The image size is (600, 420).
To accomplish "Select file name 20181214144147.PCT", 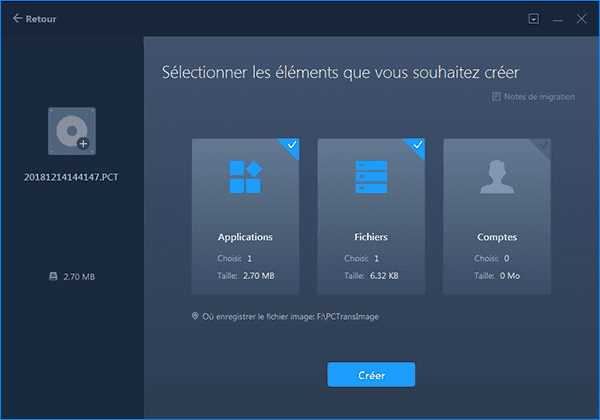I will pyautogui.click(x=71, y=177).
